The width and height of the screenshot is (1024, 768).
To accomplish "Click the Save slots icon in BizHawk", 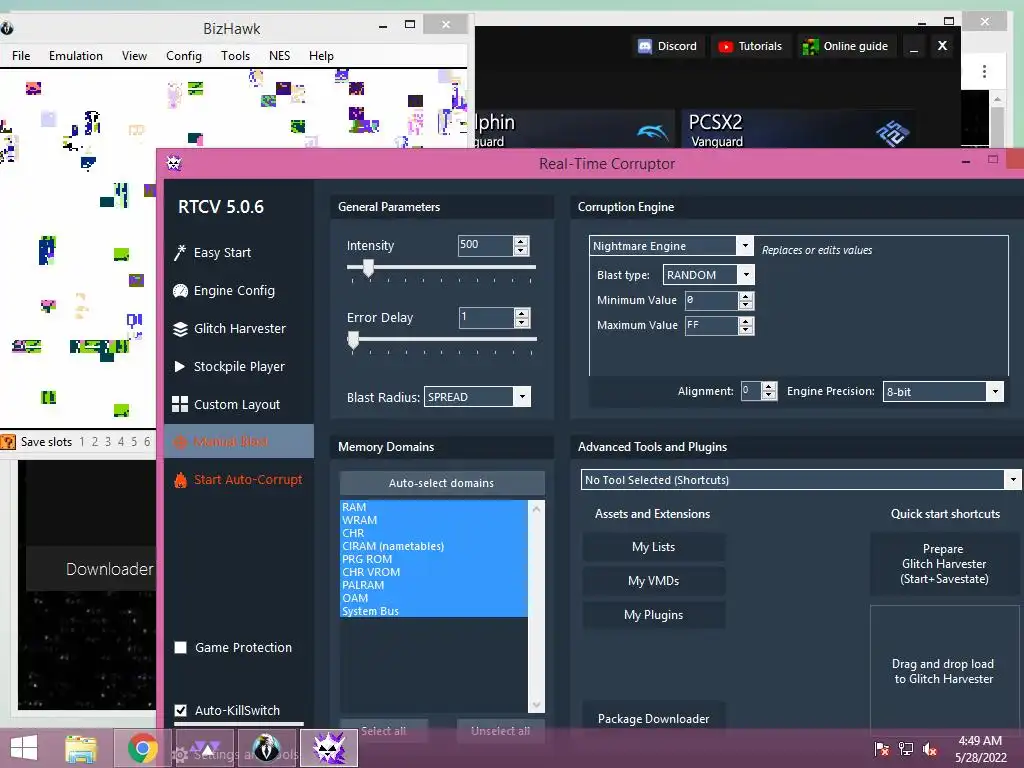I will (x=8, y=442).
